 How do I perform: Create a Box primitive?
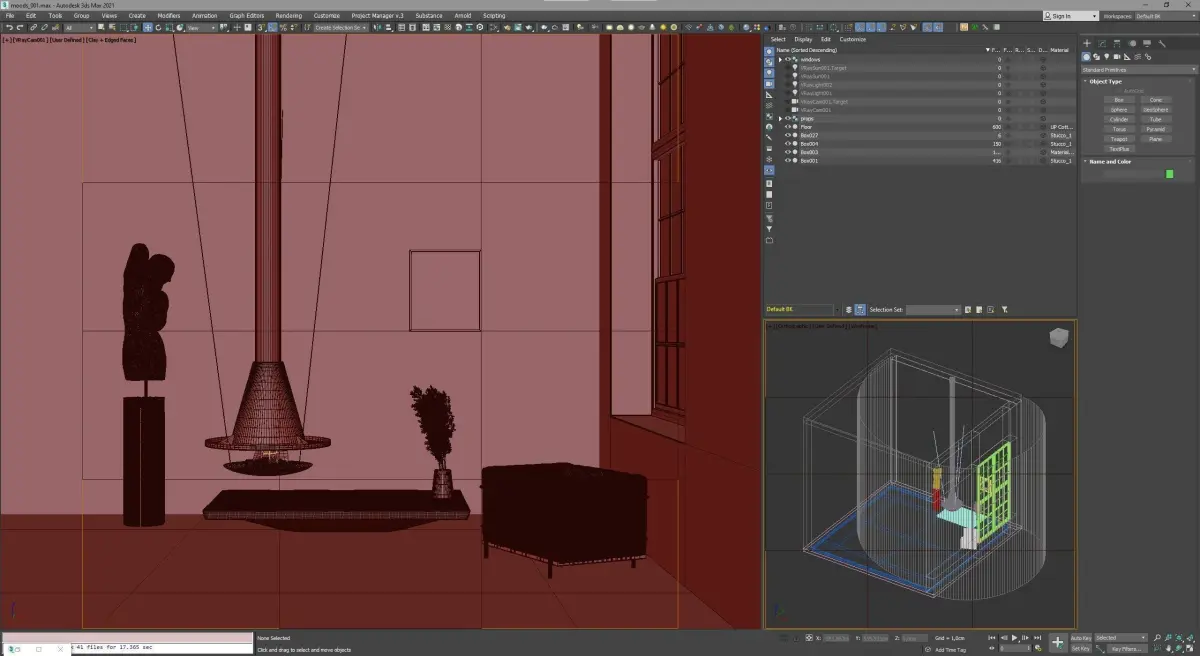1119,100
